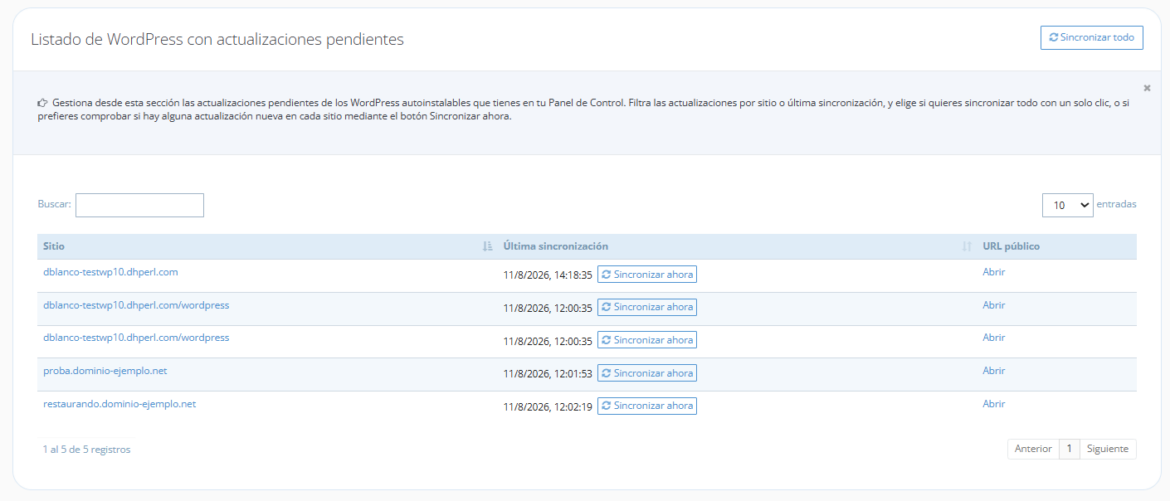Select the timestamp 11/8/2026, 14:18:35
This screenshot has height=501, width=1170.
pos(548,276)
